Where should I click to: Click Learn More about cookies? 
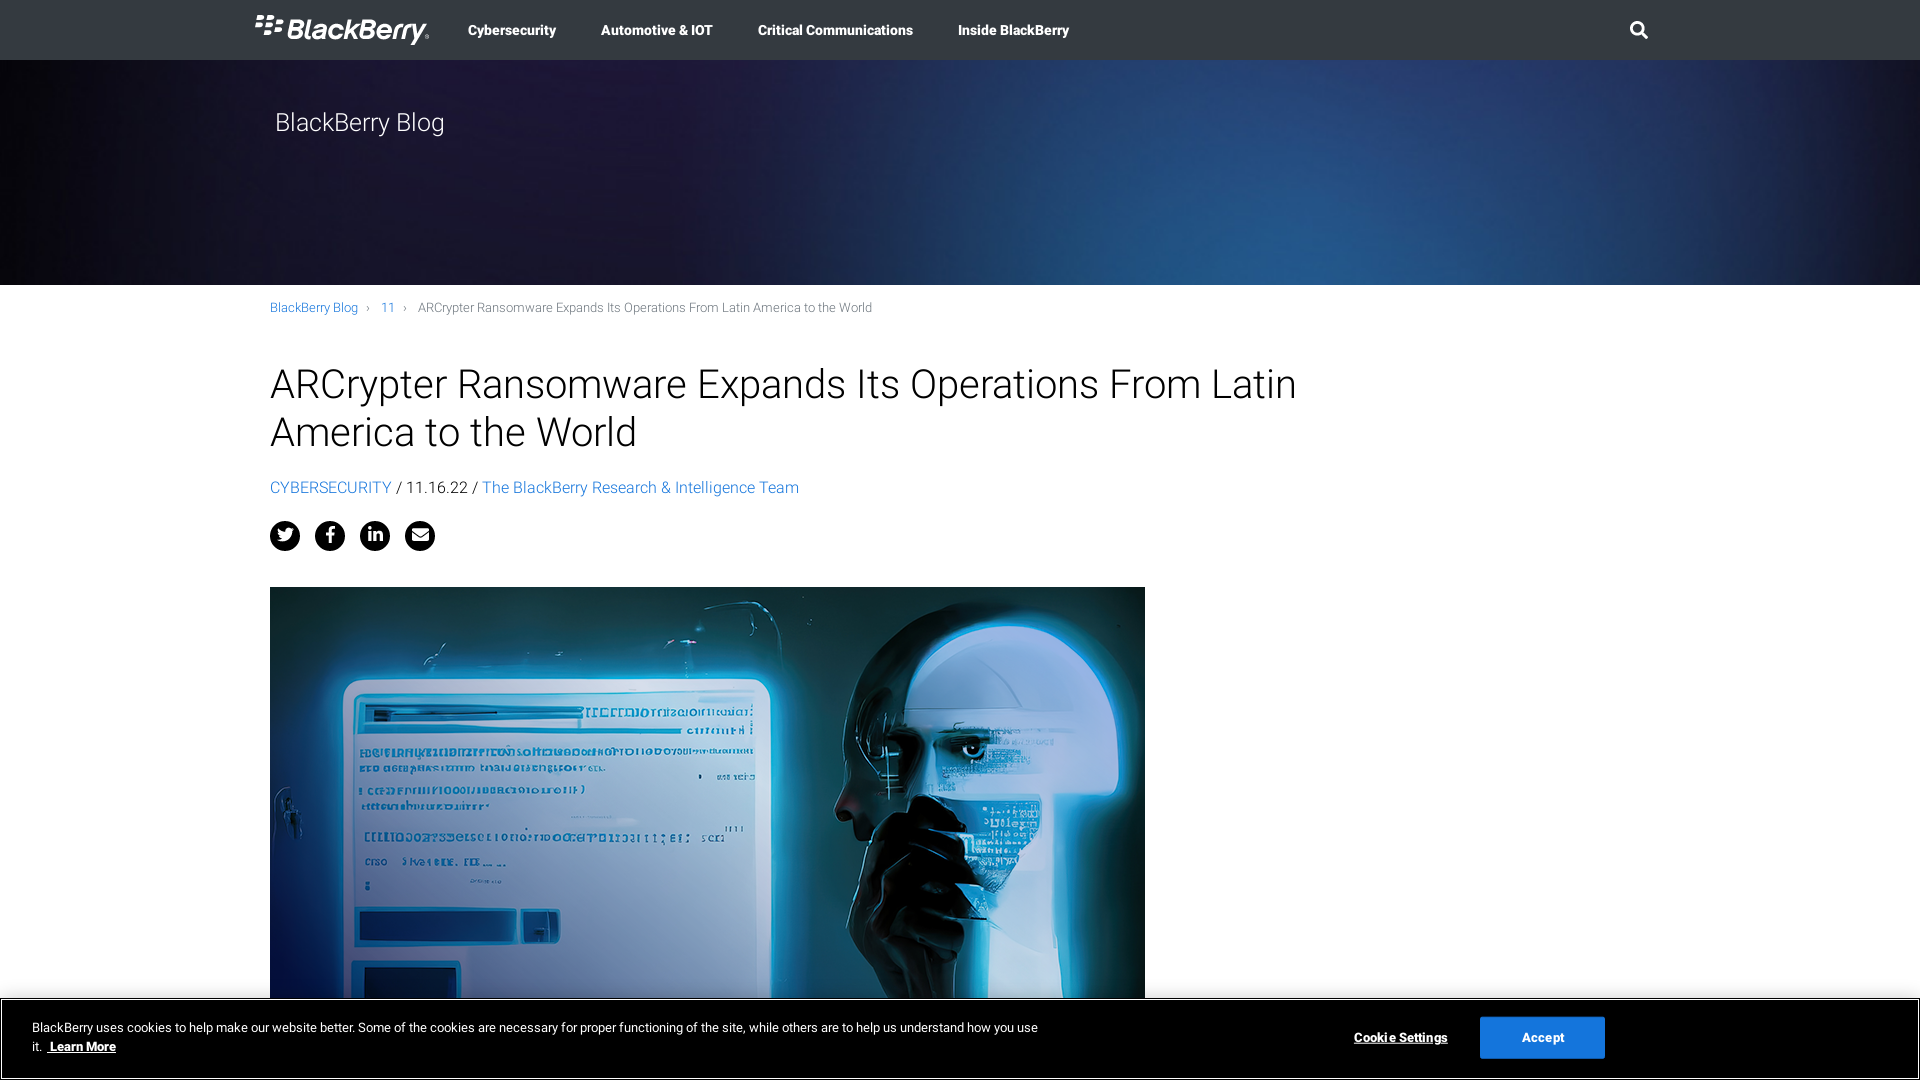point(82,1046)
